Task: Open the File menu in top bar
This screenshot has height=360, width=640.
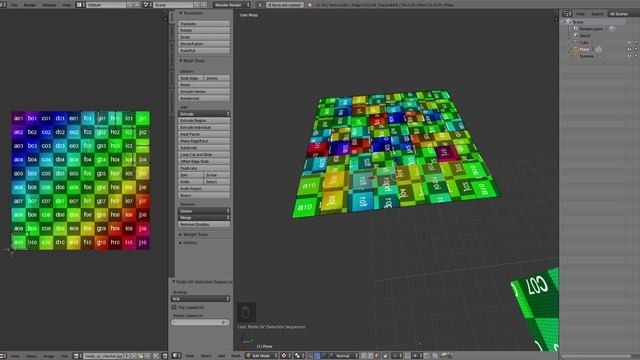Action: click(x=14, y=5)
